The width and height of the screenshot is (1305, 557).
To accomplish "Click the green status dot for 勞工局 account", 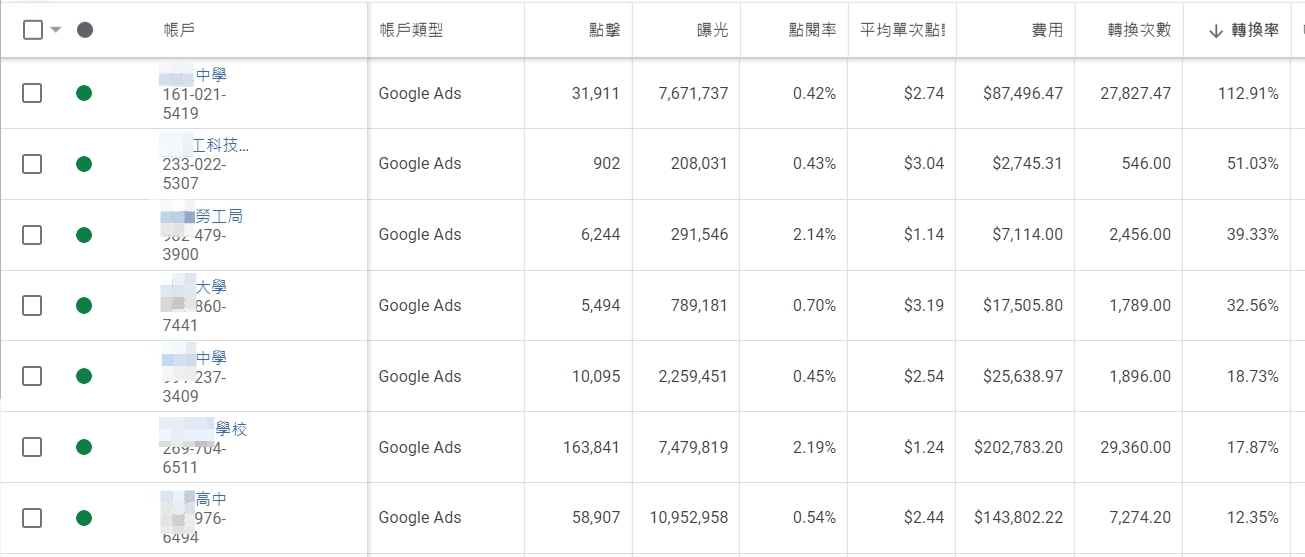I will (84, 235).
